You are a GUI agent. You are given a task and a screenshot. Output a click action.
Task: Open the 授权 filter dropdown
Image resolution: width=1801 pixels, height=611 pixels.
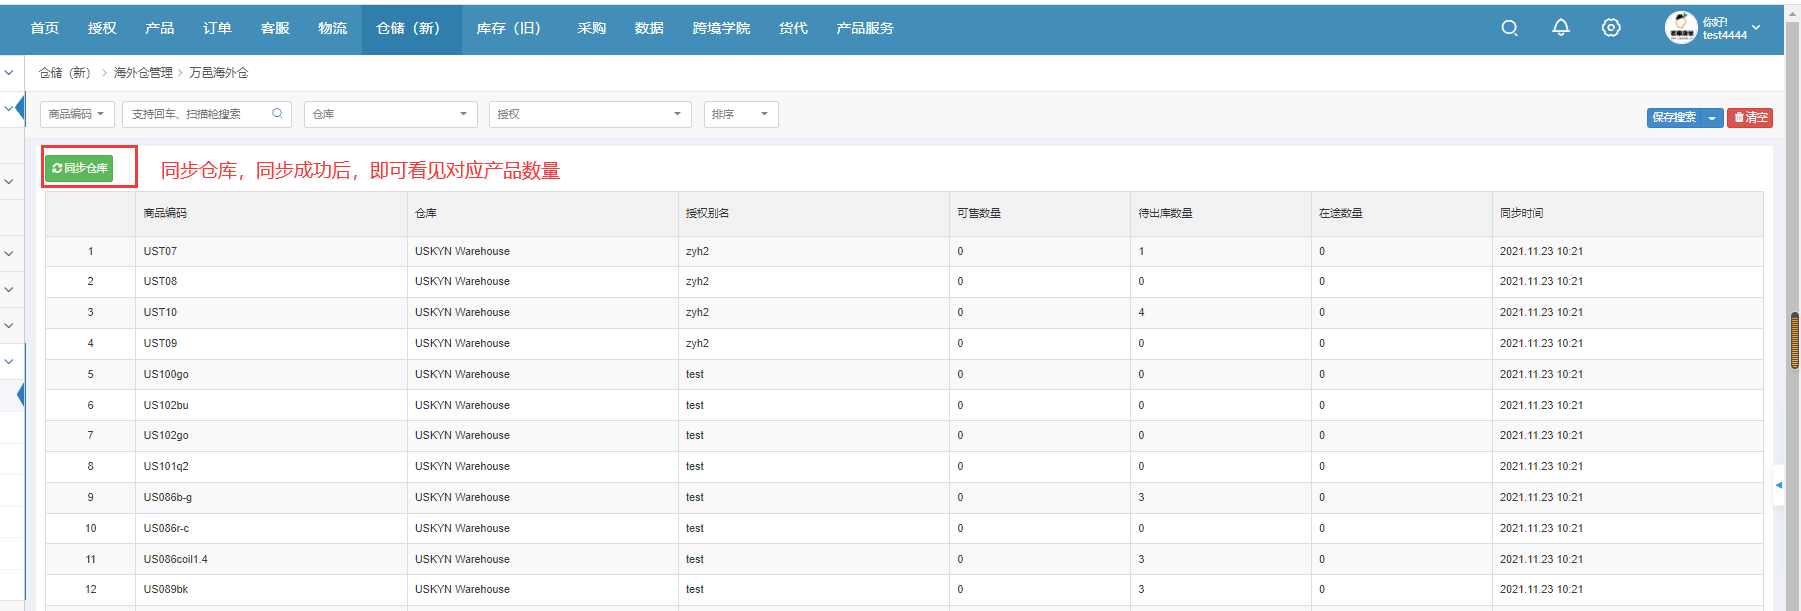[x=590, y=114]
